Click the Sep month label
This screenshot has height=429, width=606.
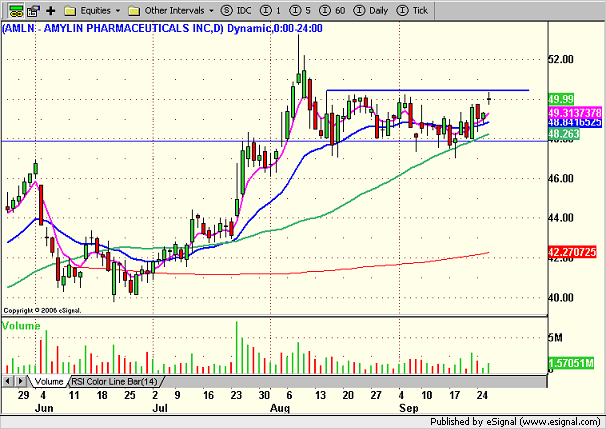pos(409,408)
